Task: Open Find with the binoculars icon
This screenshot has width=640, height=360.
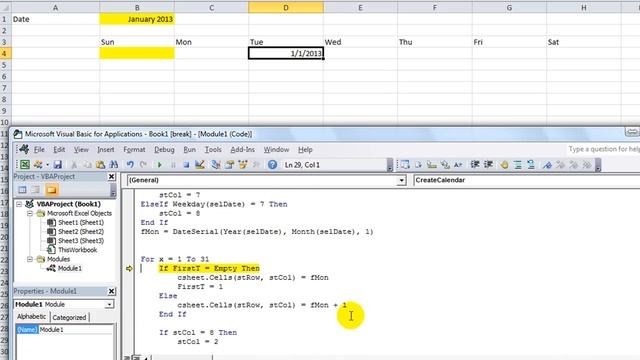Action: click(113, 164)
